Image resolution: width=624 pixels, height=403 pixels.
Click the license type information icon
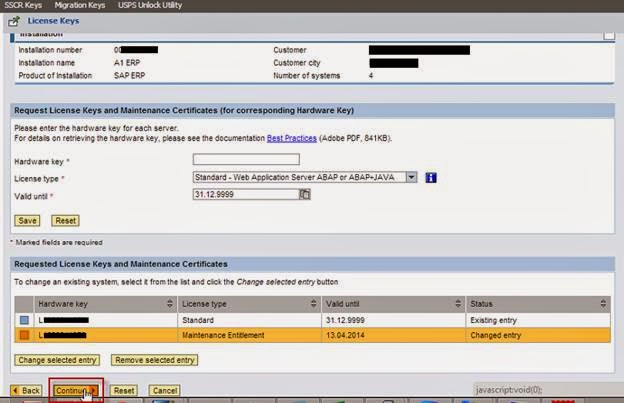coord(431,177)
